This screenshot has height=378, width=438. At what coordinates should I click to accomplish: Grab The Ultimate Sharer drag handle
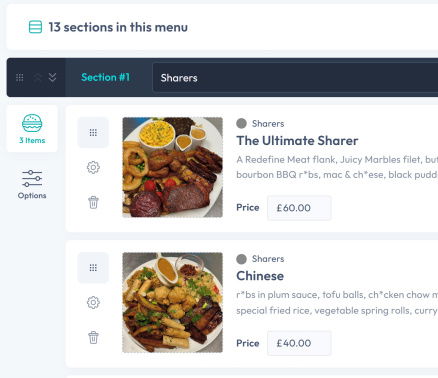(x=93, y=133)
